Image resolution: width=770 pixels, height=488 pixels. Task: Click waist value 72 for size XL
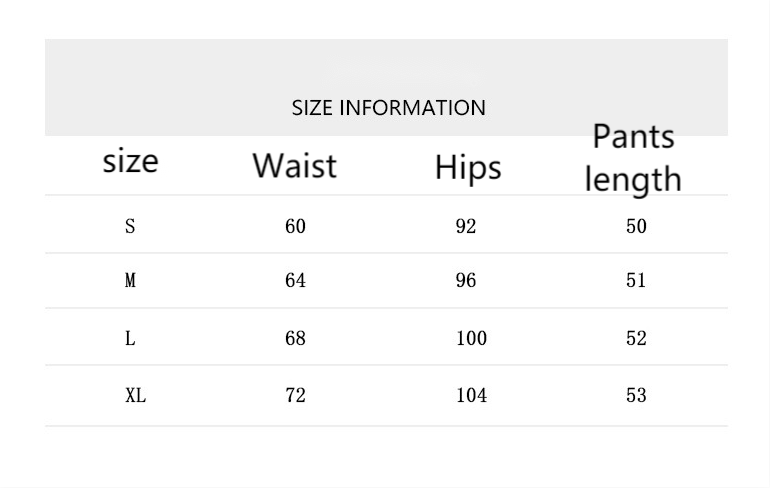click(295, 396)
